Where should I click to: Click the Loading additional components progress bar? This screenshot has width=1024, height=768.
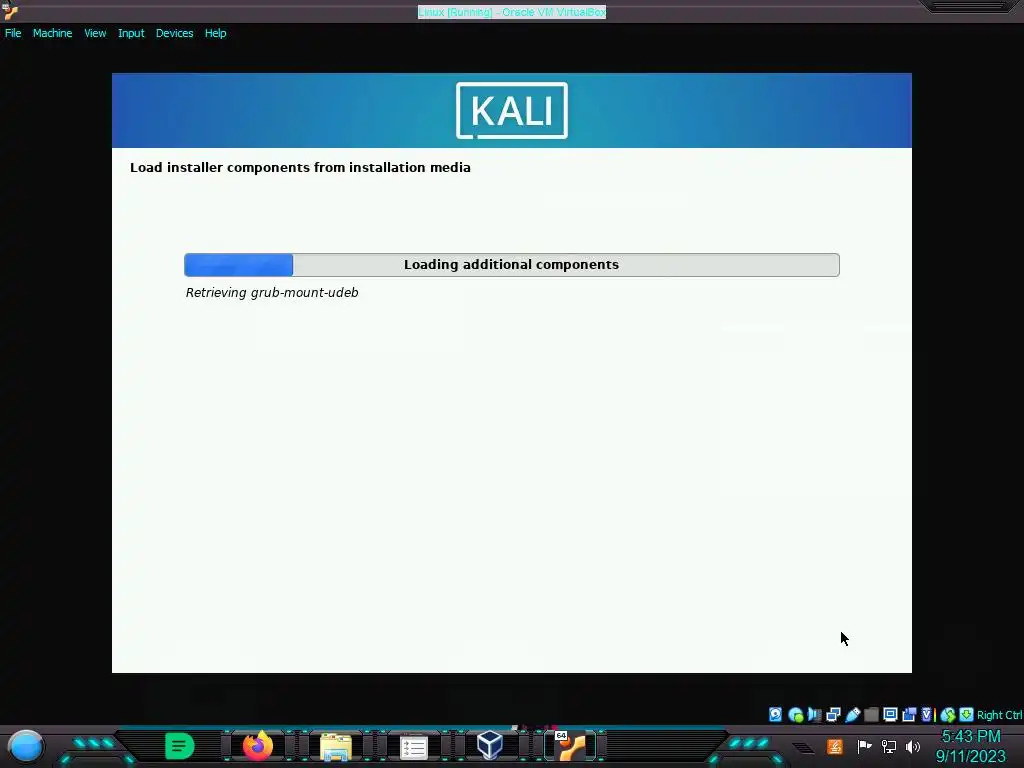pyautogui.click(x=511, y=264)
